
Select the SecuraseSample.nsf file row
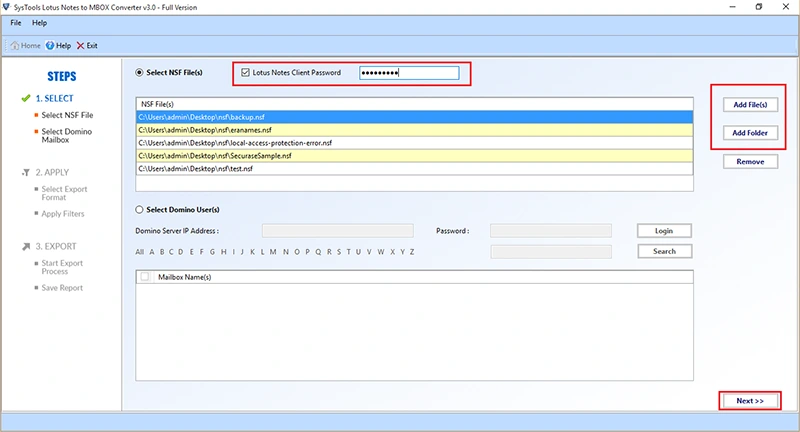tap(414, 156)
